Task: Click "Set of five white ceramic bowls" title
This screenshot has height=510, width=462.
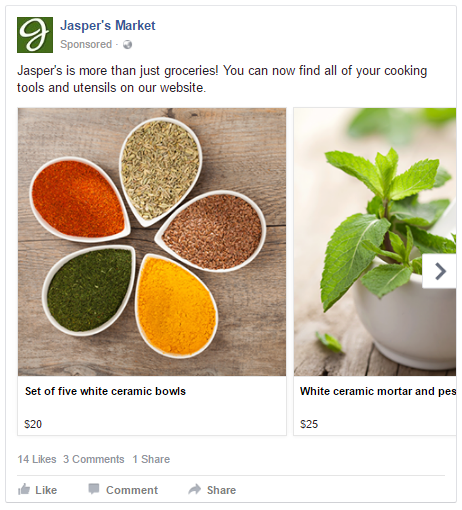Action: point(105,391)
